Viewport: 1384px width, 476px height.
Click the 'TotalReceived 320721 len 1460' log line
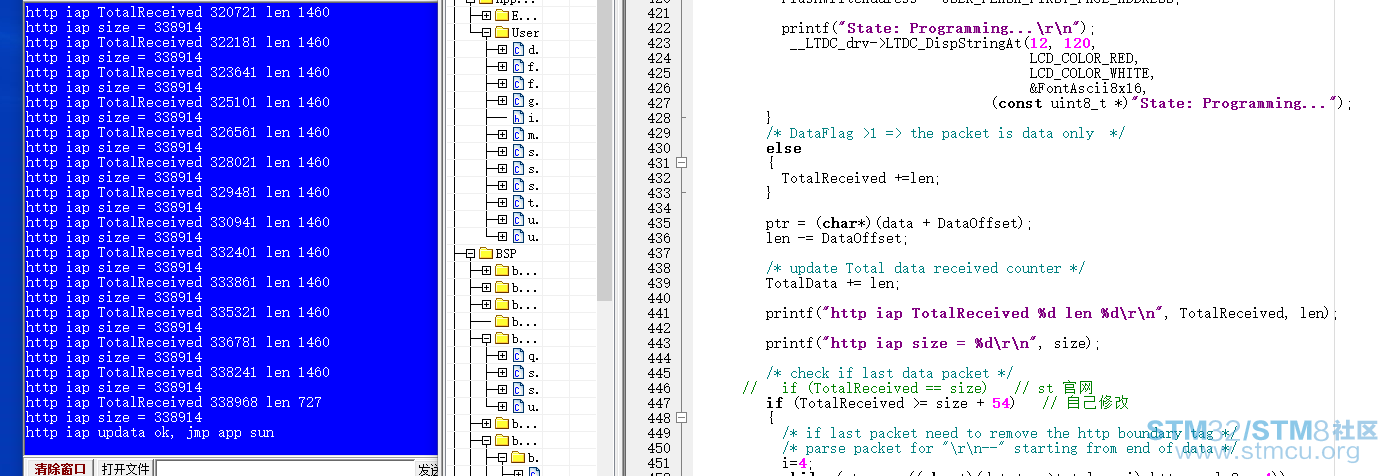(178, 12)
